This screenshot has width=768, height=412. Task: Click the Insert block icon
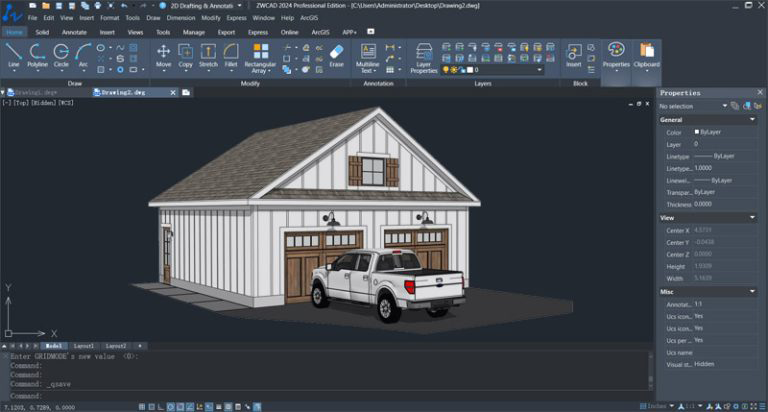[x=574, y=54]
